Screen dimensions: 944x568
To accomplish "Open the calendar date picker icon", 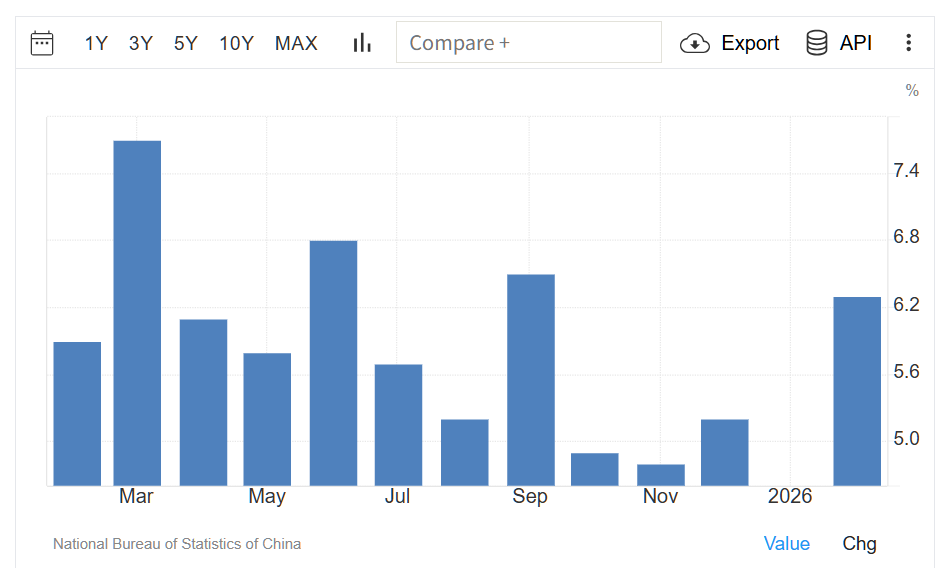I will [42, 43].
